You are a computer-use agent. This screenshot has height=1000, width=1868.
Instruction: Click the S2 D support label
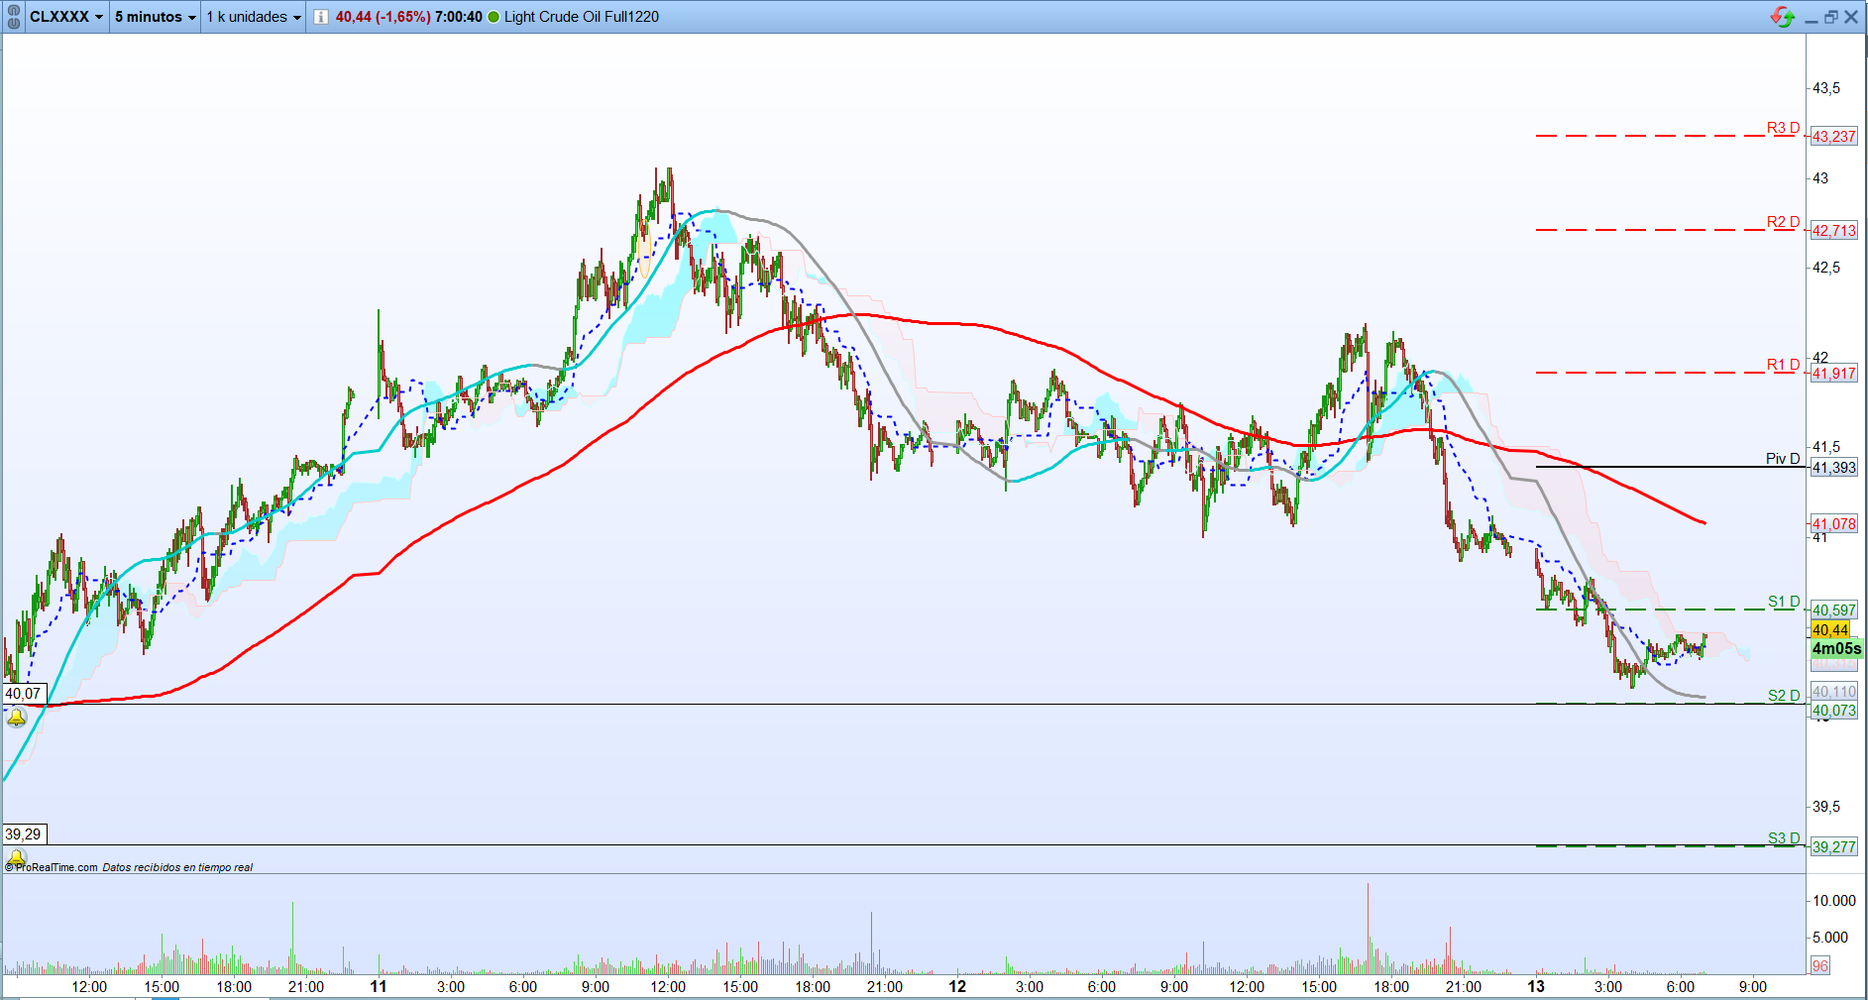(x=1784, y=696)
